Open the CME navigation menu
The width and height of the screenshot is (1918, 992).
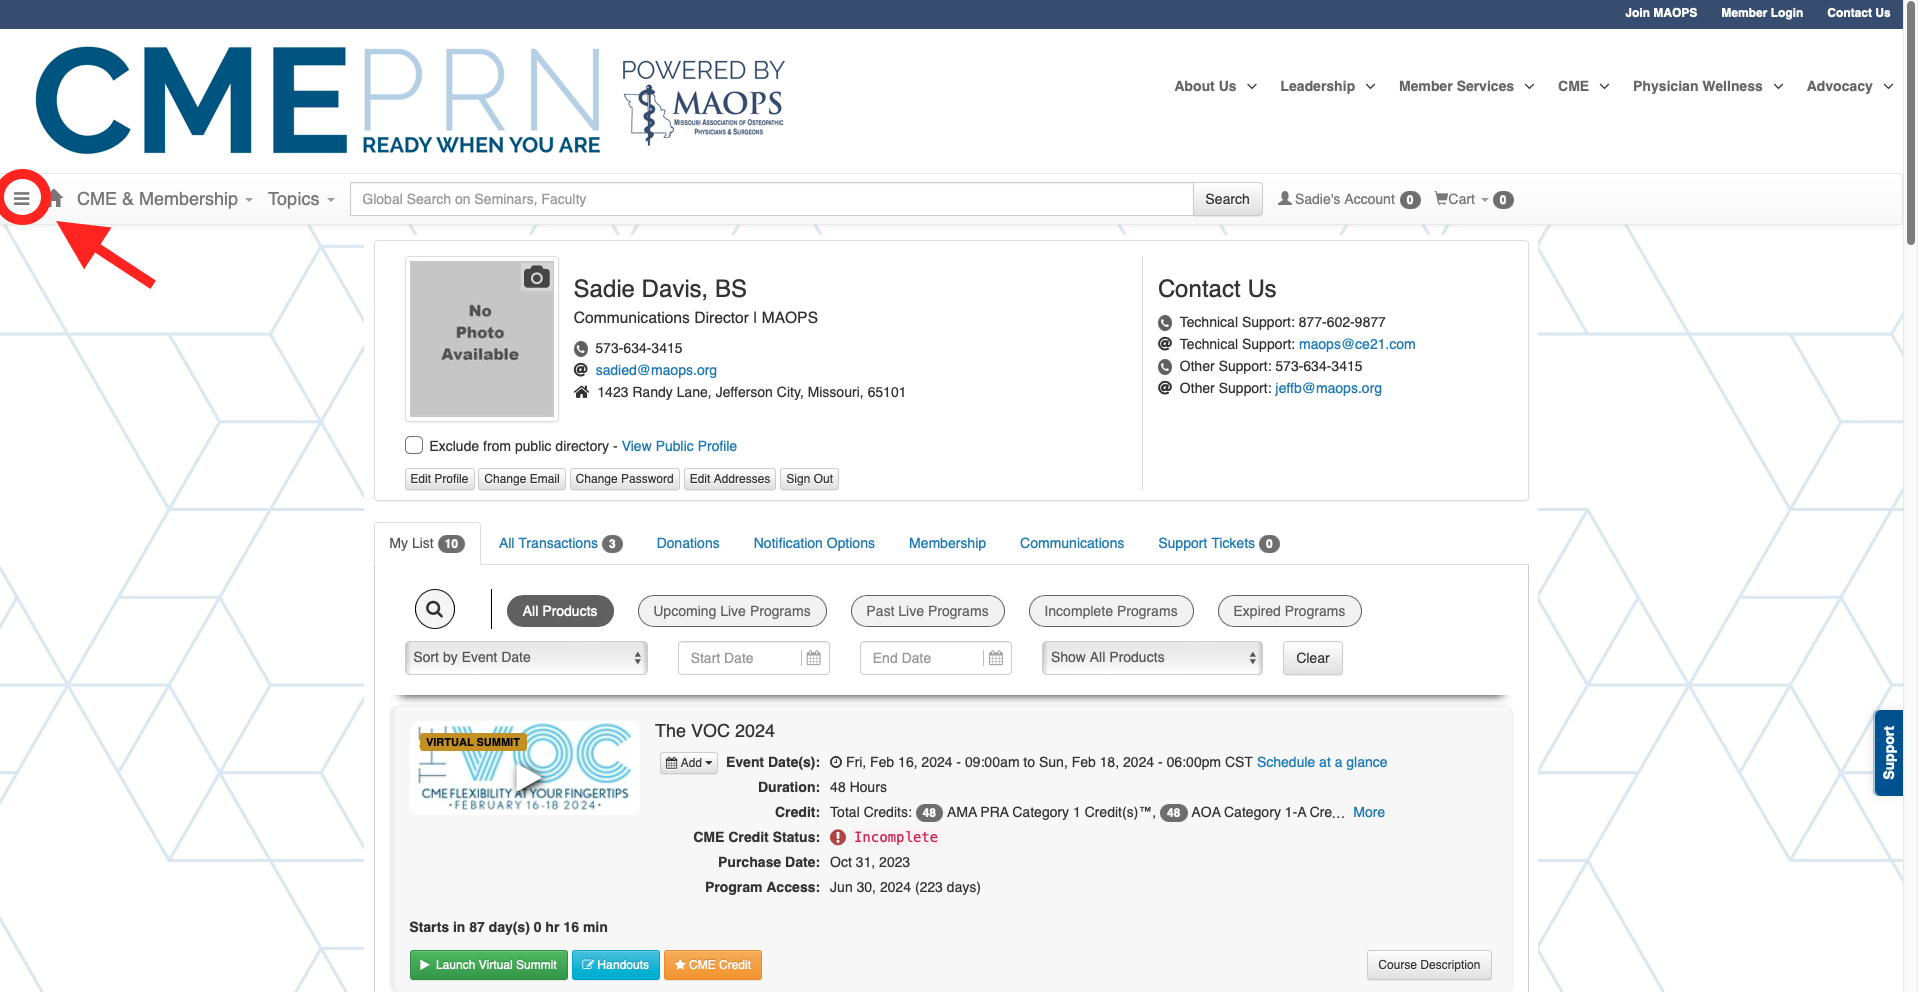coord(1583,86)
